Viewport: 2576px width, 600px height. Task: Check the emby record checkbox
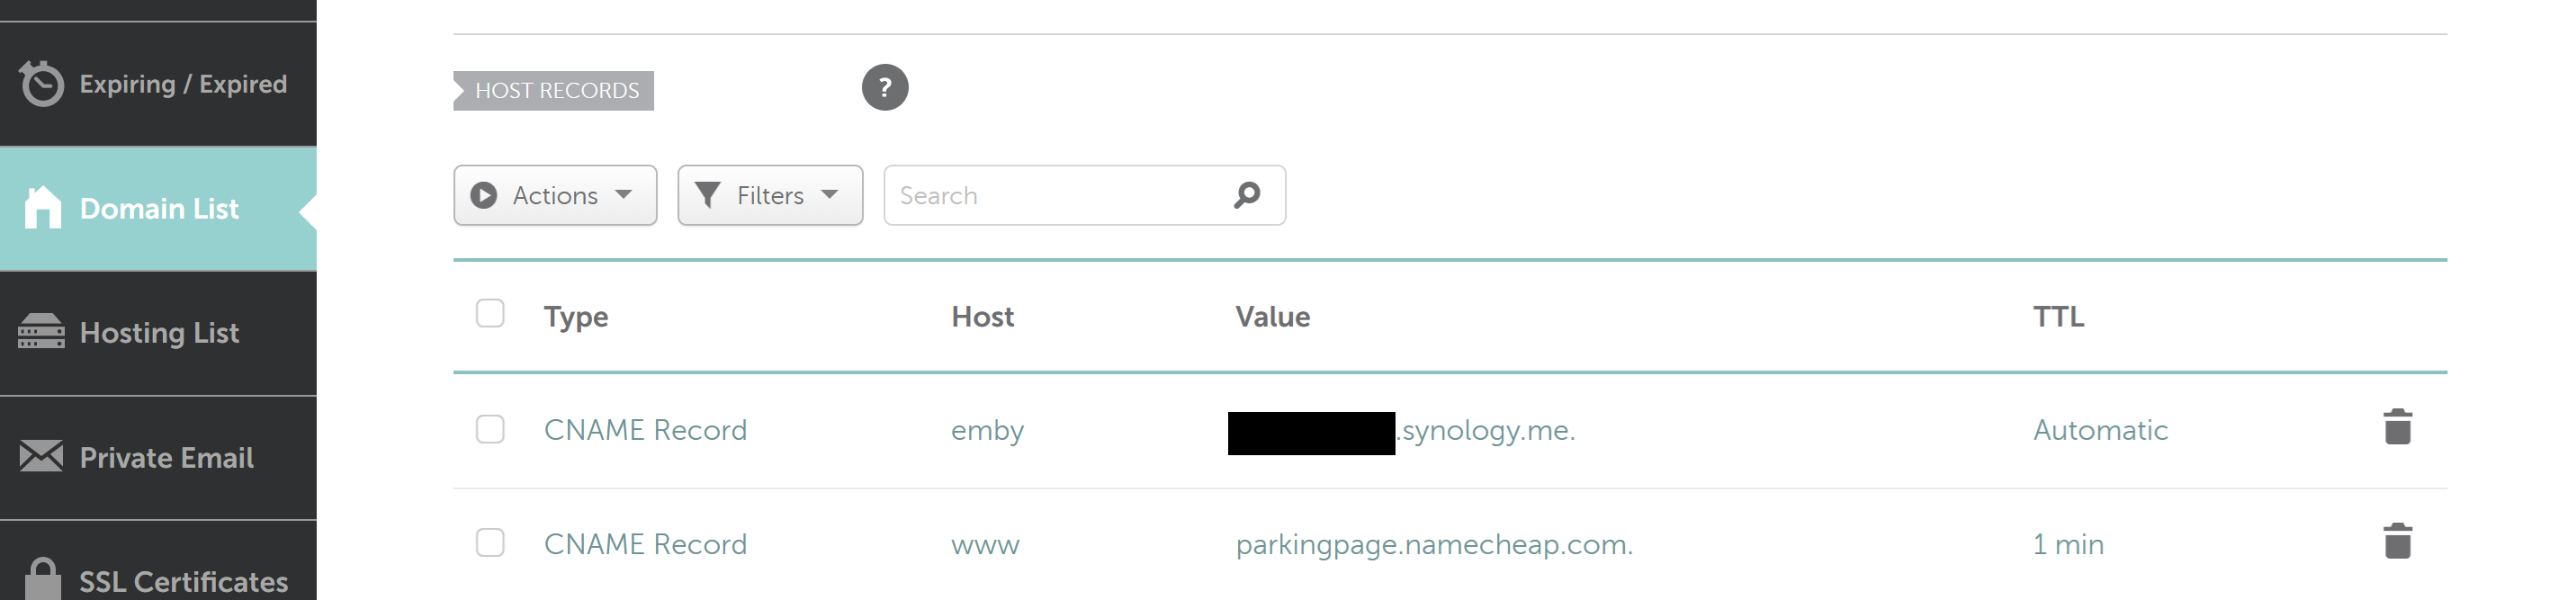click(x=490, y=429)
